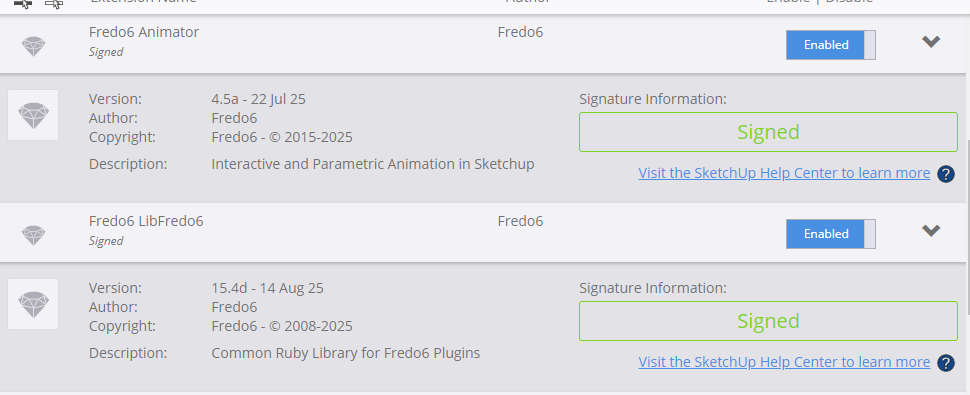The height and width of the screenshot is (395, 970).
Task: Select the Fredo6 LibFredo6 extension name
Action: click(146, 221)
